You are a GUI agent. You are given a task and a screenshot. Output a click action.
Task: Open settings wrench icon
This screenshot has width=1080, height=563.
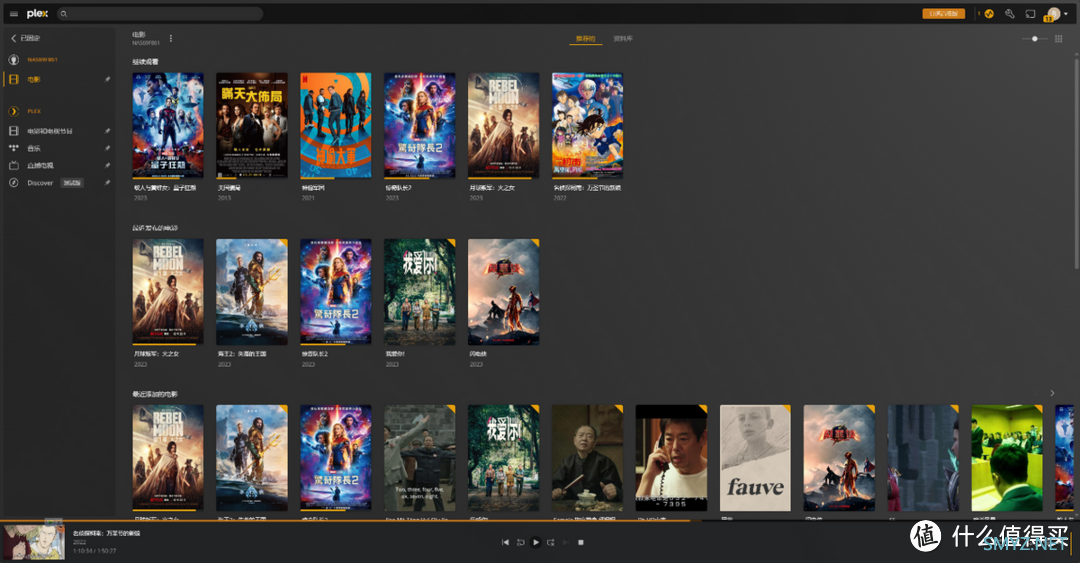coord(1010,14)
